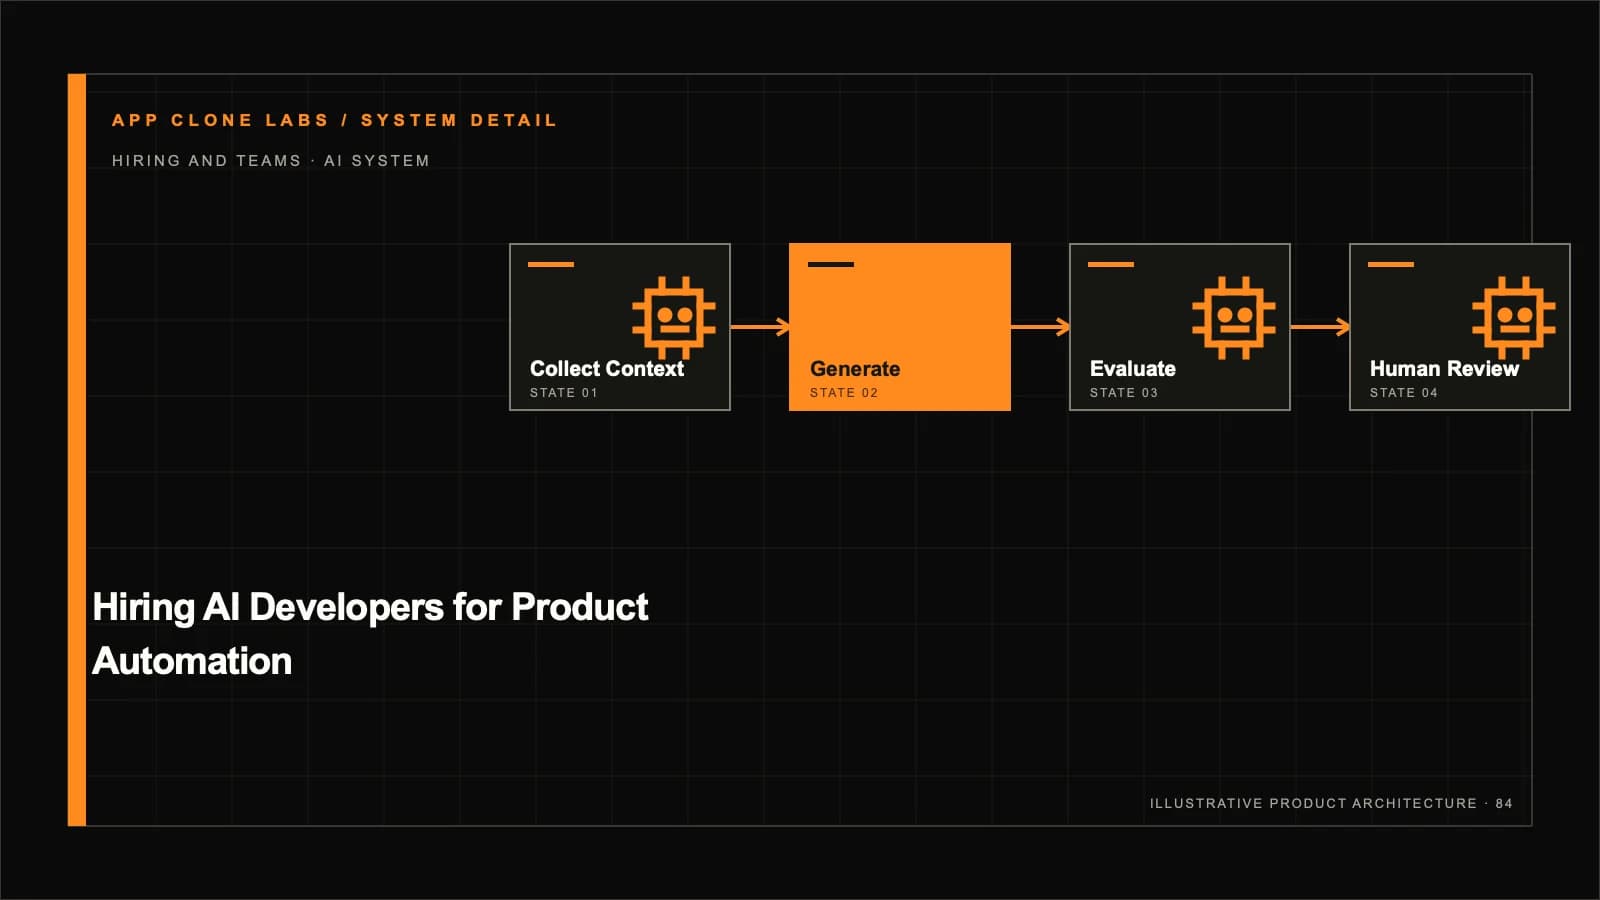1600x900 pixels.
Task: Click the STATE 03 label
Action: [1124, 393]
